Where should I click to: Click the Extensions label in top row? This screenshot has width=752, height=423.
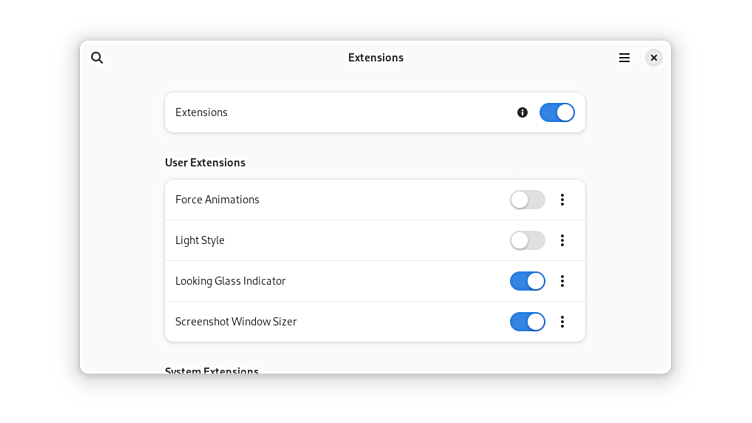coord(201,113)
